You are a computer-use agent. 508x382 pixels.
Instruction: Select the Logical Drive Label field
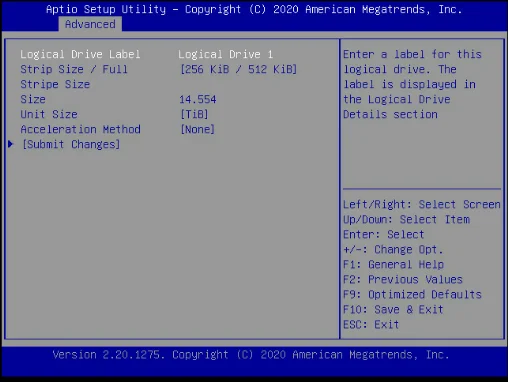[x=80, y=54]
